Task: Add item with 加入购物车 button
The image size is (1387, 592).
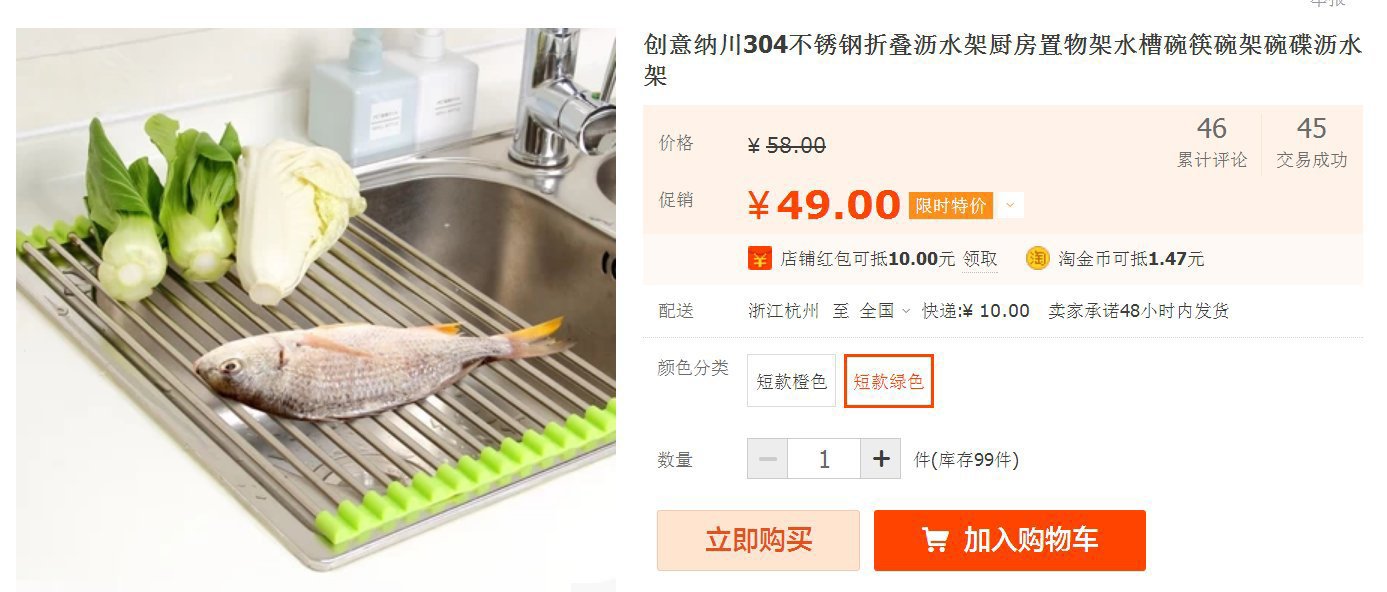Action: point(1010,541)
